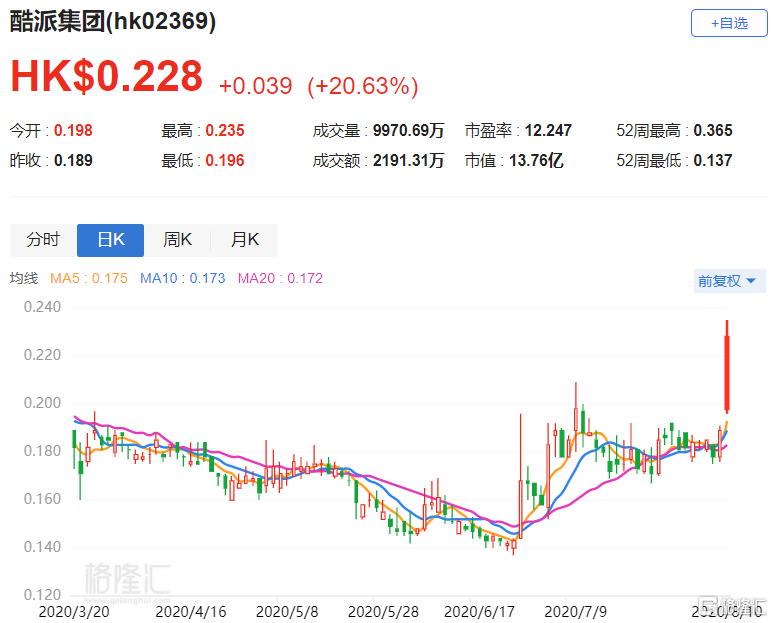Click y-axis price label 0.160

(42, 499)
